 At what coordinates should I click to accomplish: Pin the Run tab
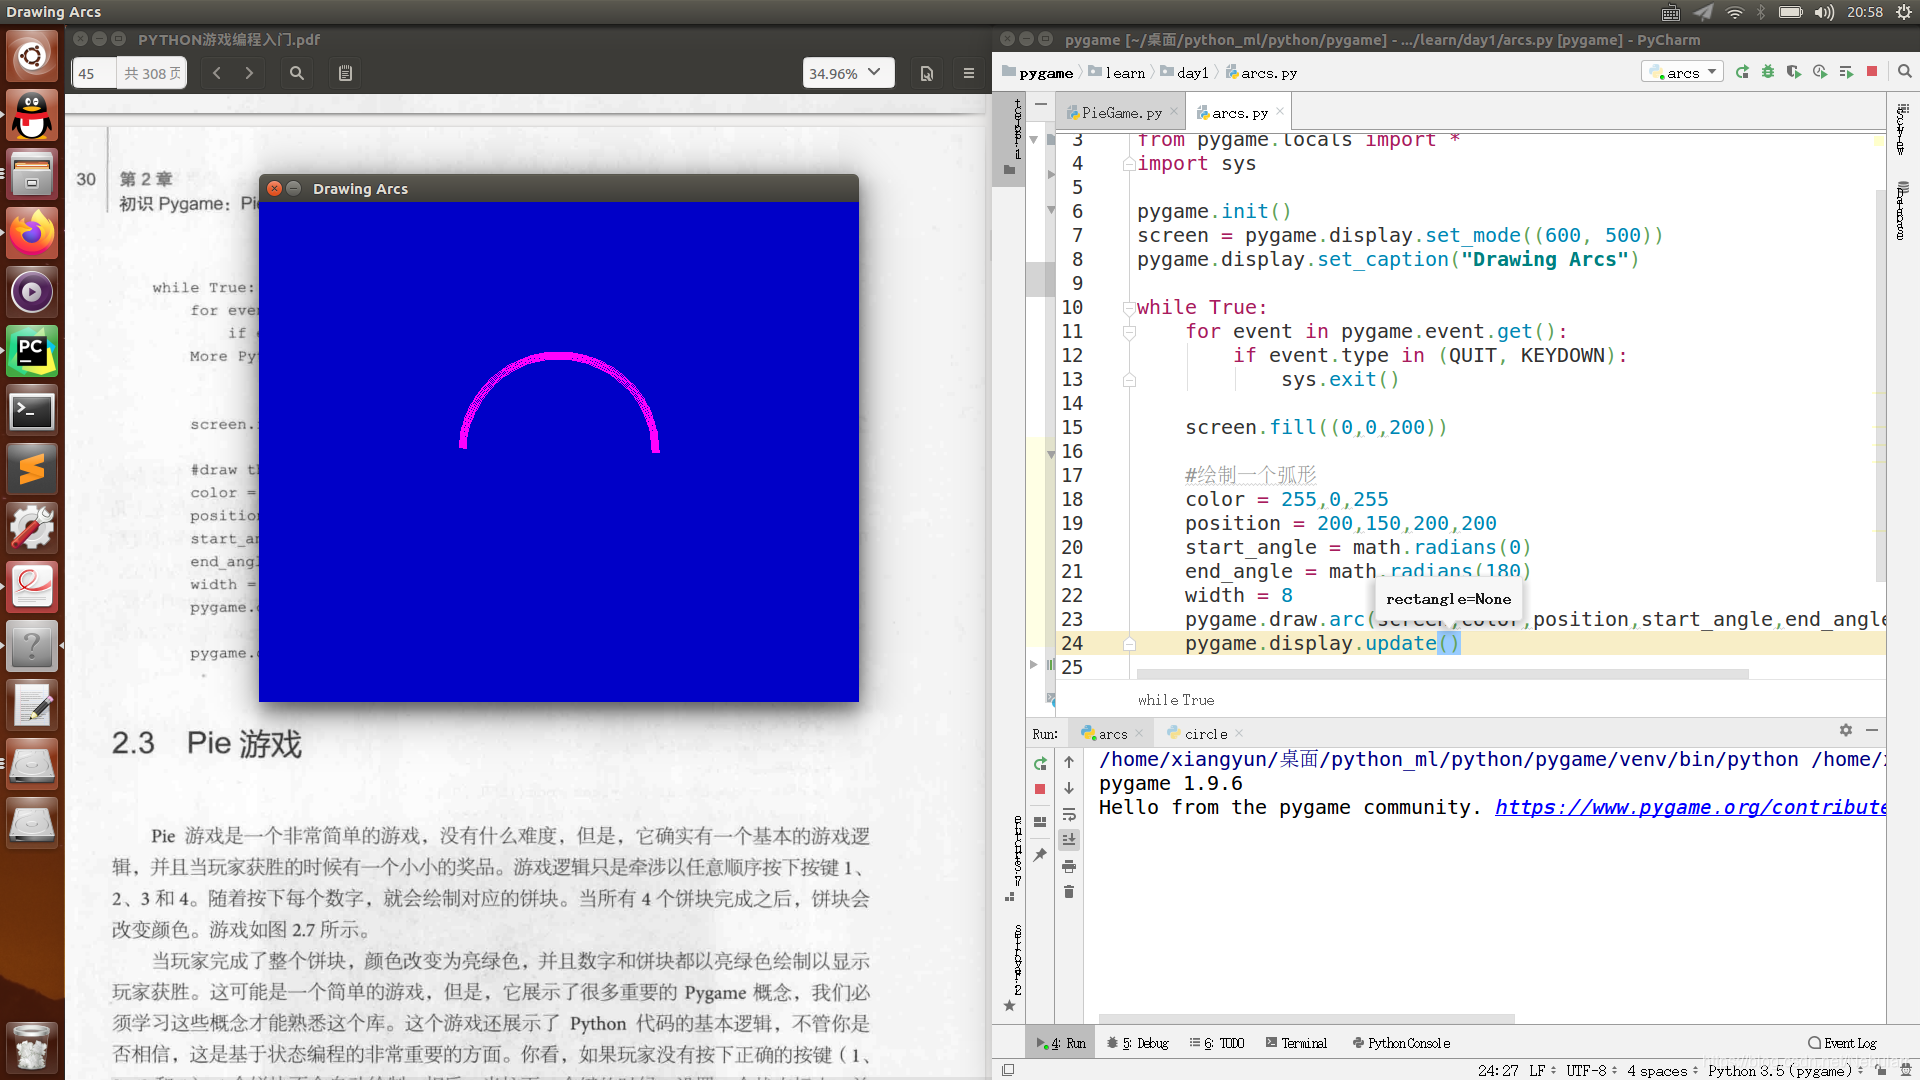1040,855
